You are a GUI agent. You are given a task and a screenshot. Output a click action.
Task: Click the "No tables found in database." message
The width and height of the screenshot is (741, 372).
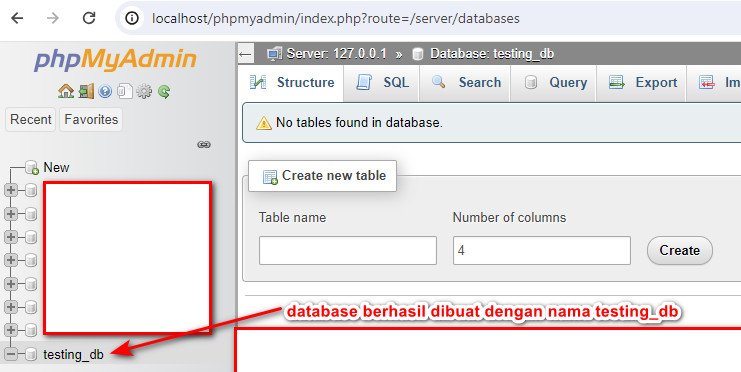[359, 123]
